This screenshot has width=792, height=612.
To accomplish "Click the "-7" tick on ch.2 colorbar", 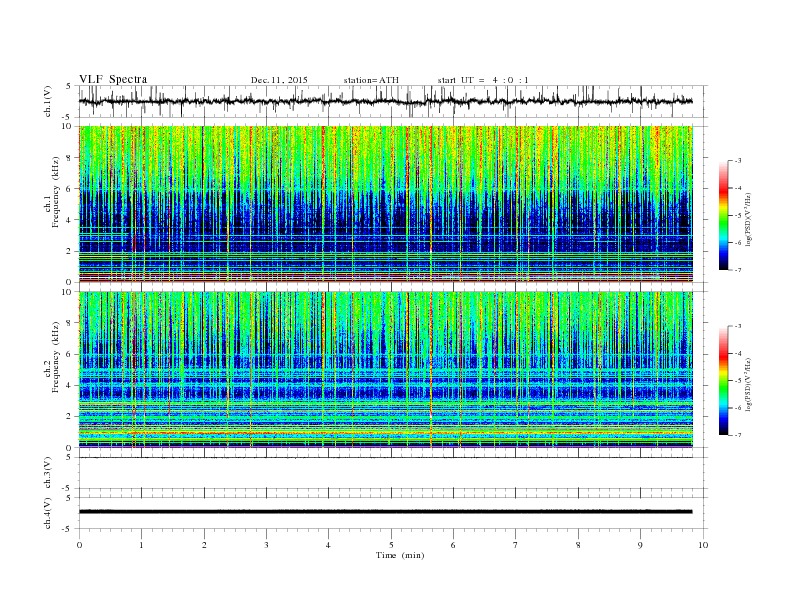I will click(x=737, y=435).
